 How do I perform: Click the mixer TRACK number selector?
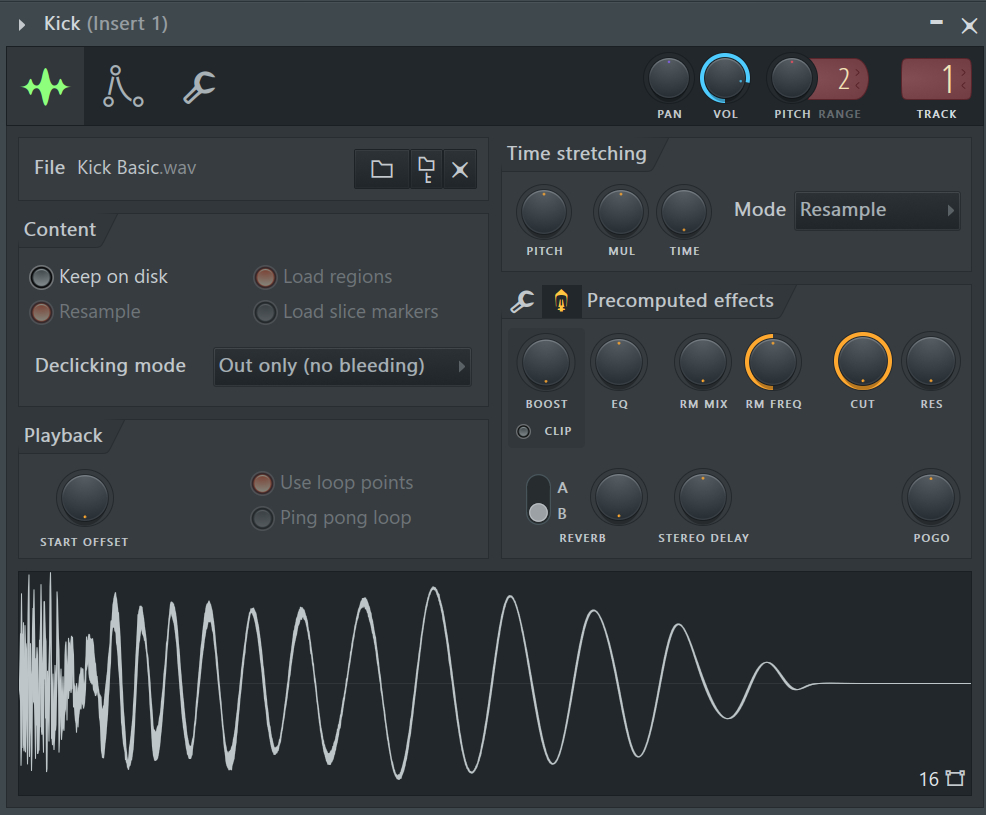tap(936, 79)
